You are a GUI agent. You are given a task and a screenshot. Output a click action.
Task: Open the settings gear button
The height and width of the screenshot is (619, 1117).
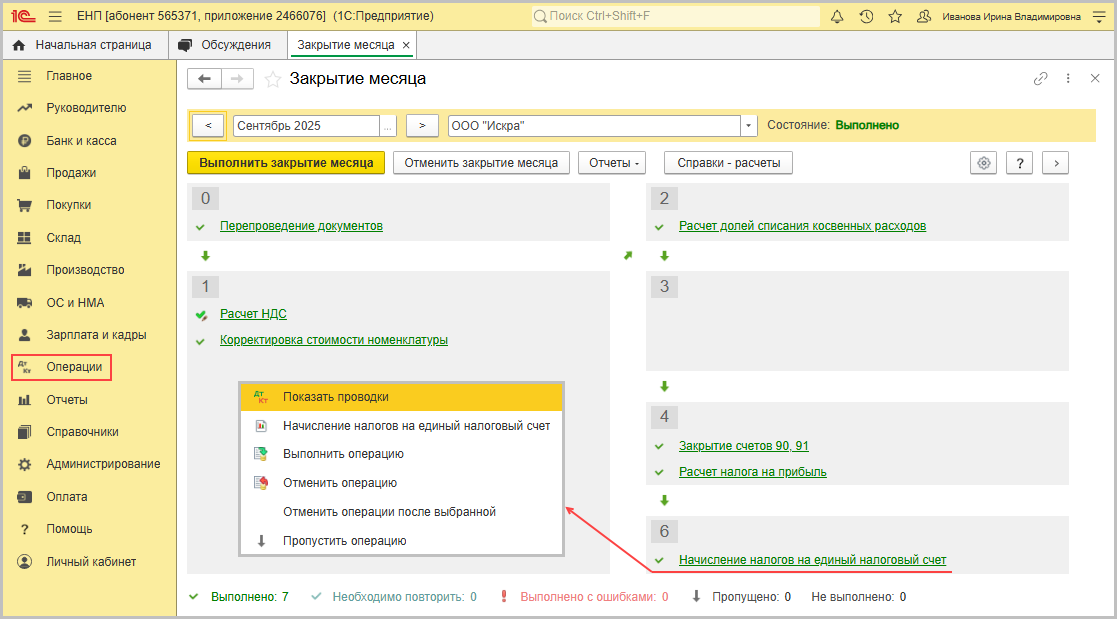pyautogui.click(x=985, y=163)
